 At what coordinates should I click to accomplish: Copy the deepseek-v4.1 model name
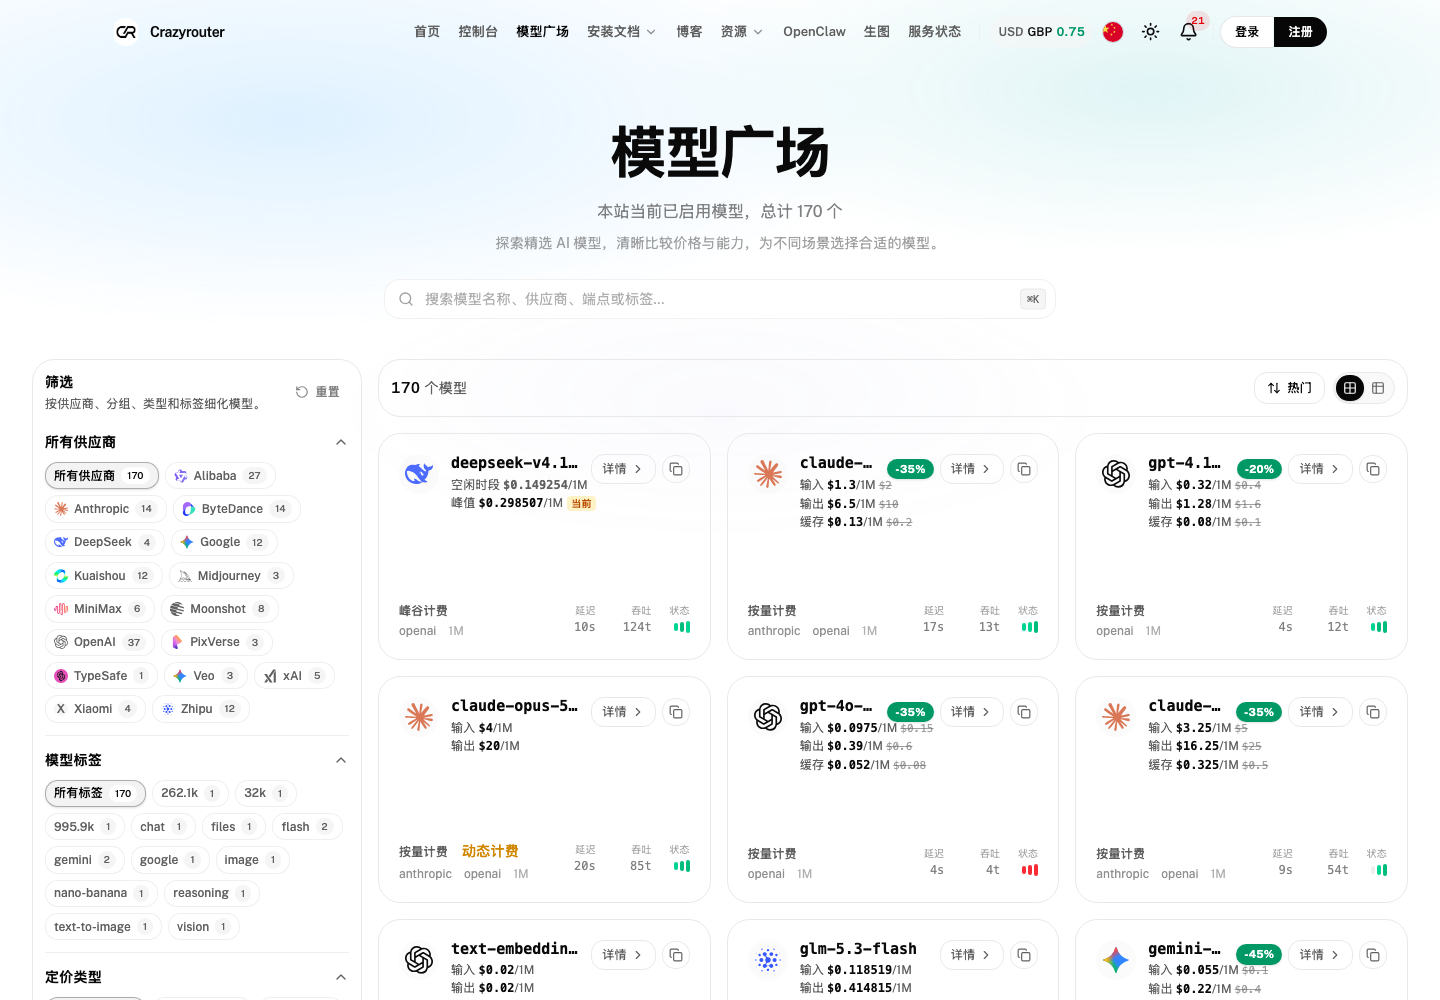tap(676, 469)
